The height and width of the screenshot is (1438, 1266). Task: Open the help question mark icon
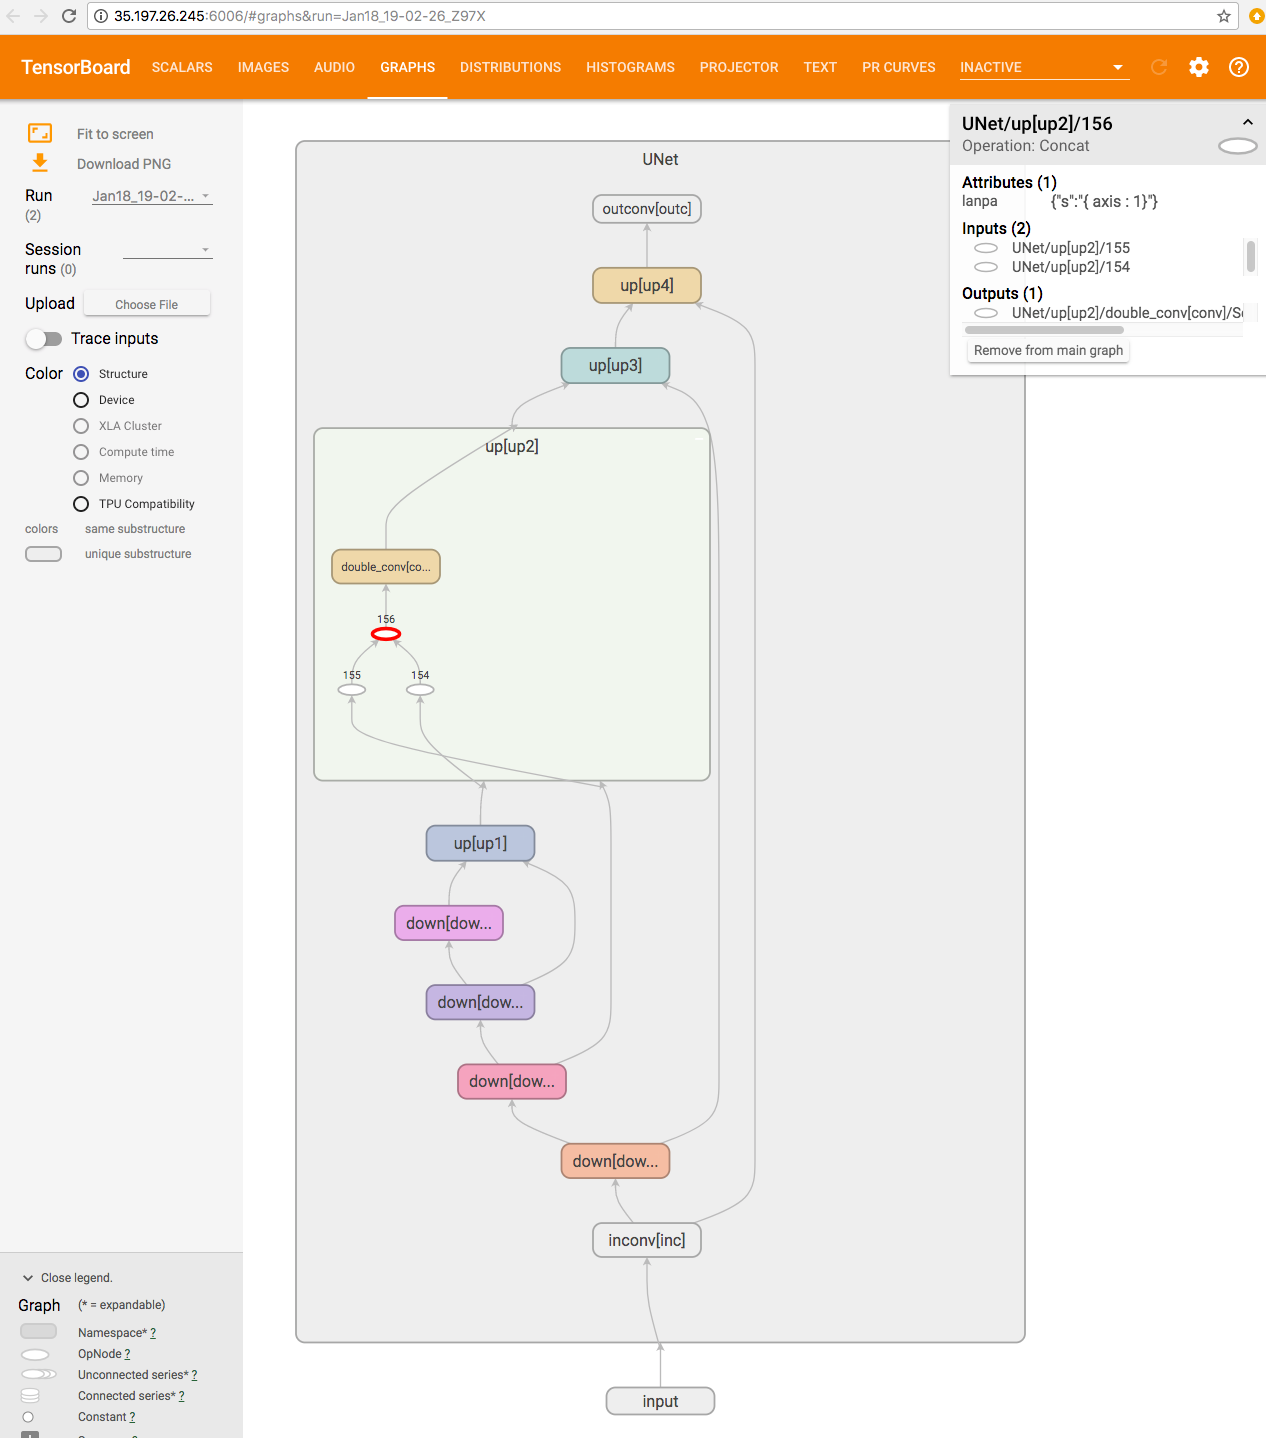[1238, 67]
